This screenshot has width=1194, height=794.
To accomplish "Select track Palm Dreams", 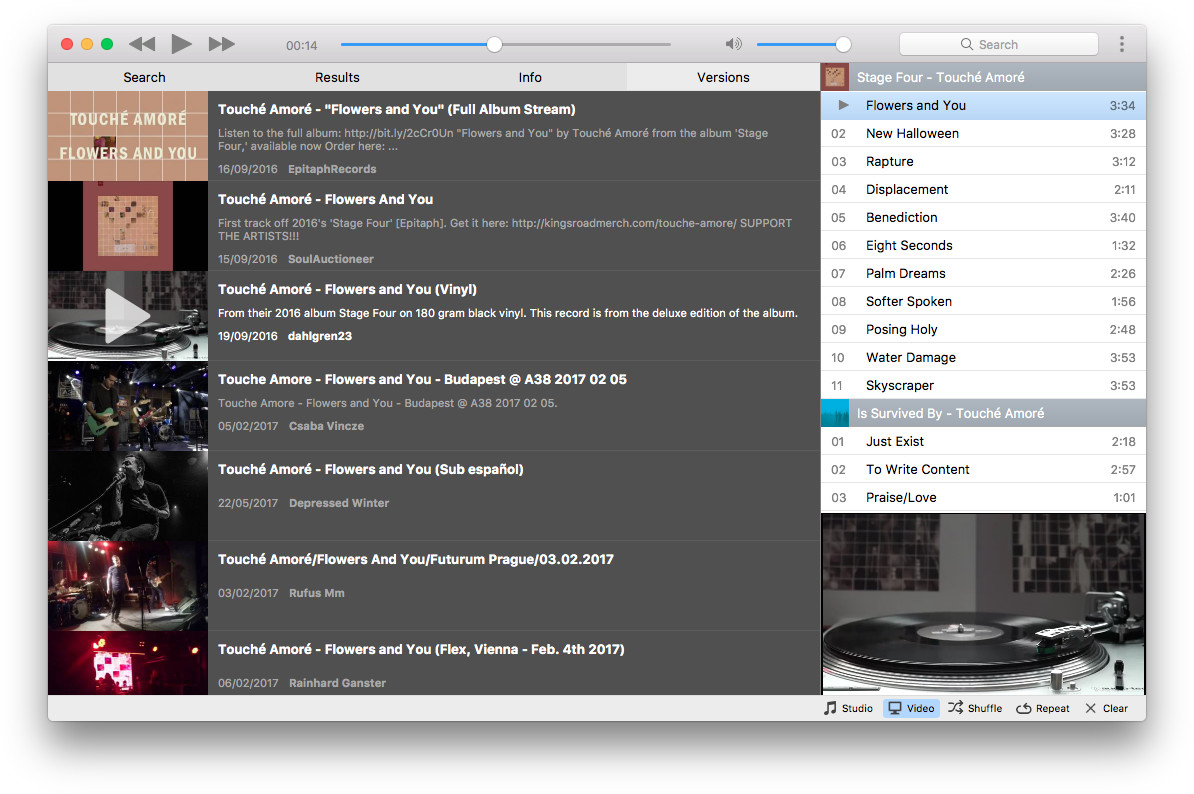I will pyautogui.click(x=983, y=273).
